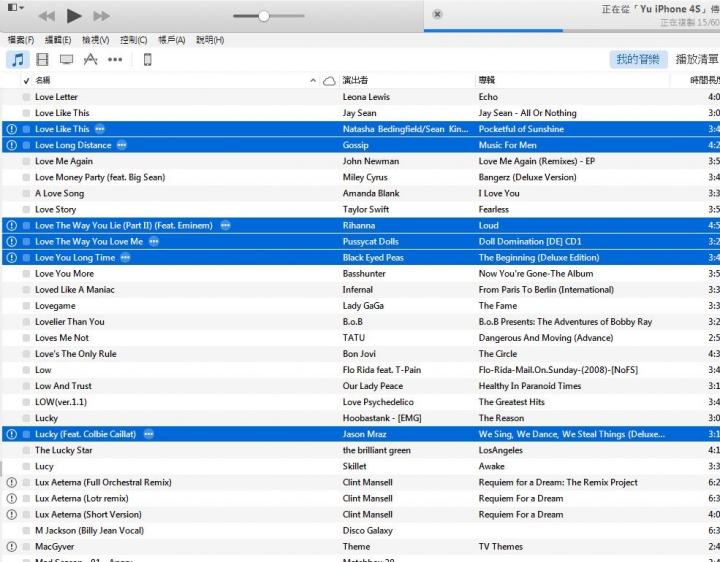720x562 pixels.
Task: Click warning icon beside Lucky (Feat. Colbie Caillat)
Action: pos(12,434)
